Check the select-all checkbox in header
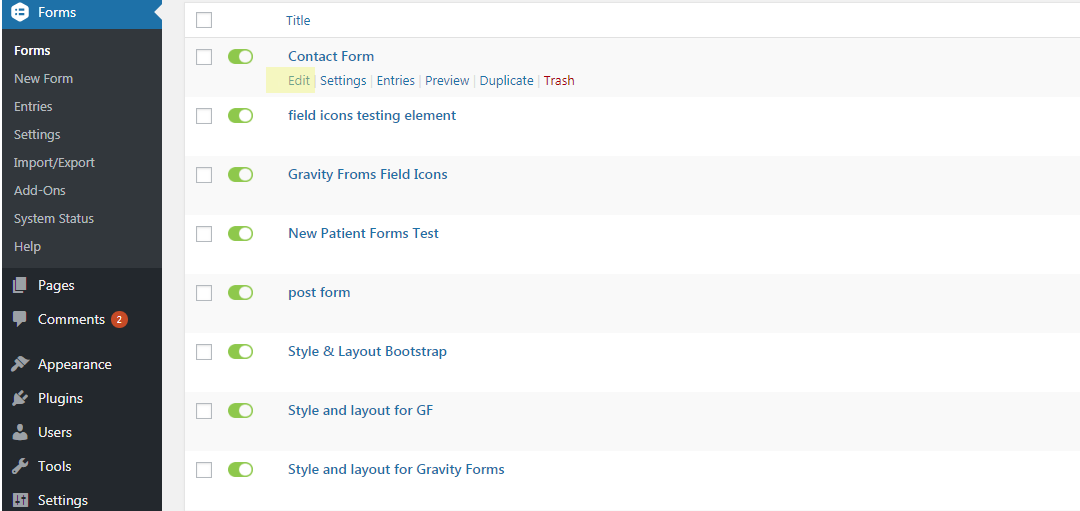This screenshot has width=1080, height=511. tap(204, 20)
